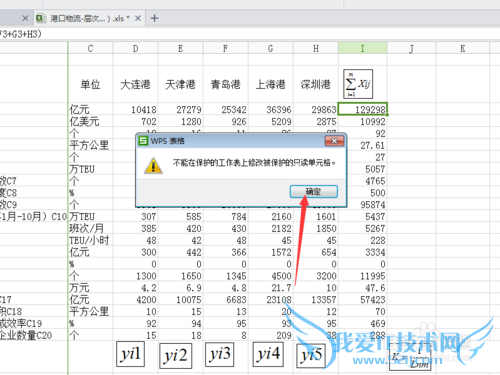Select cell containing 10418
This screenshot has height=375, width=500.
(135, 109)
